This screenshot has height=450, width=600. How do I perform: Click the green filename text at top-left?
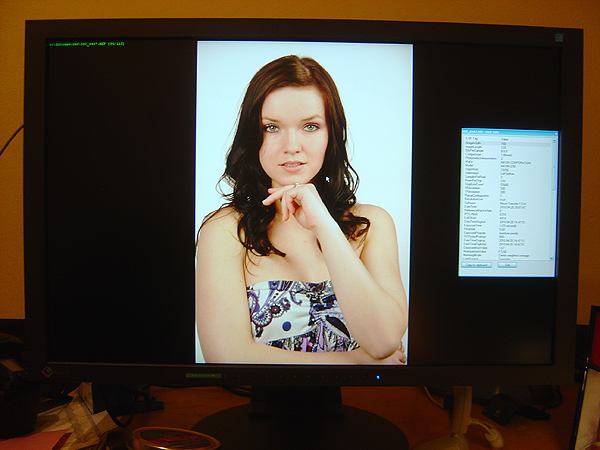[x=87, y=44]
